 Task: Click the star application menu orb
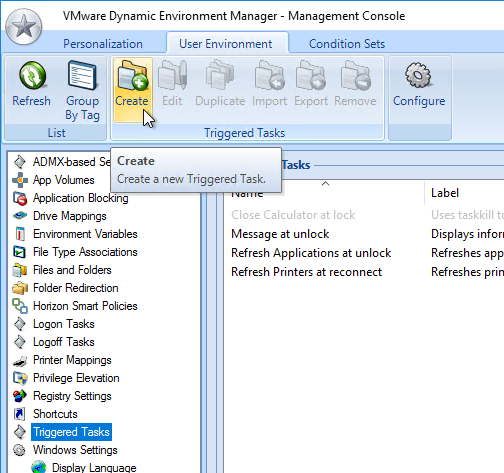pos(24,27)
